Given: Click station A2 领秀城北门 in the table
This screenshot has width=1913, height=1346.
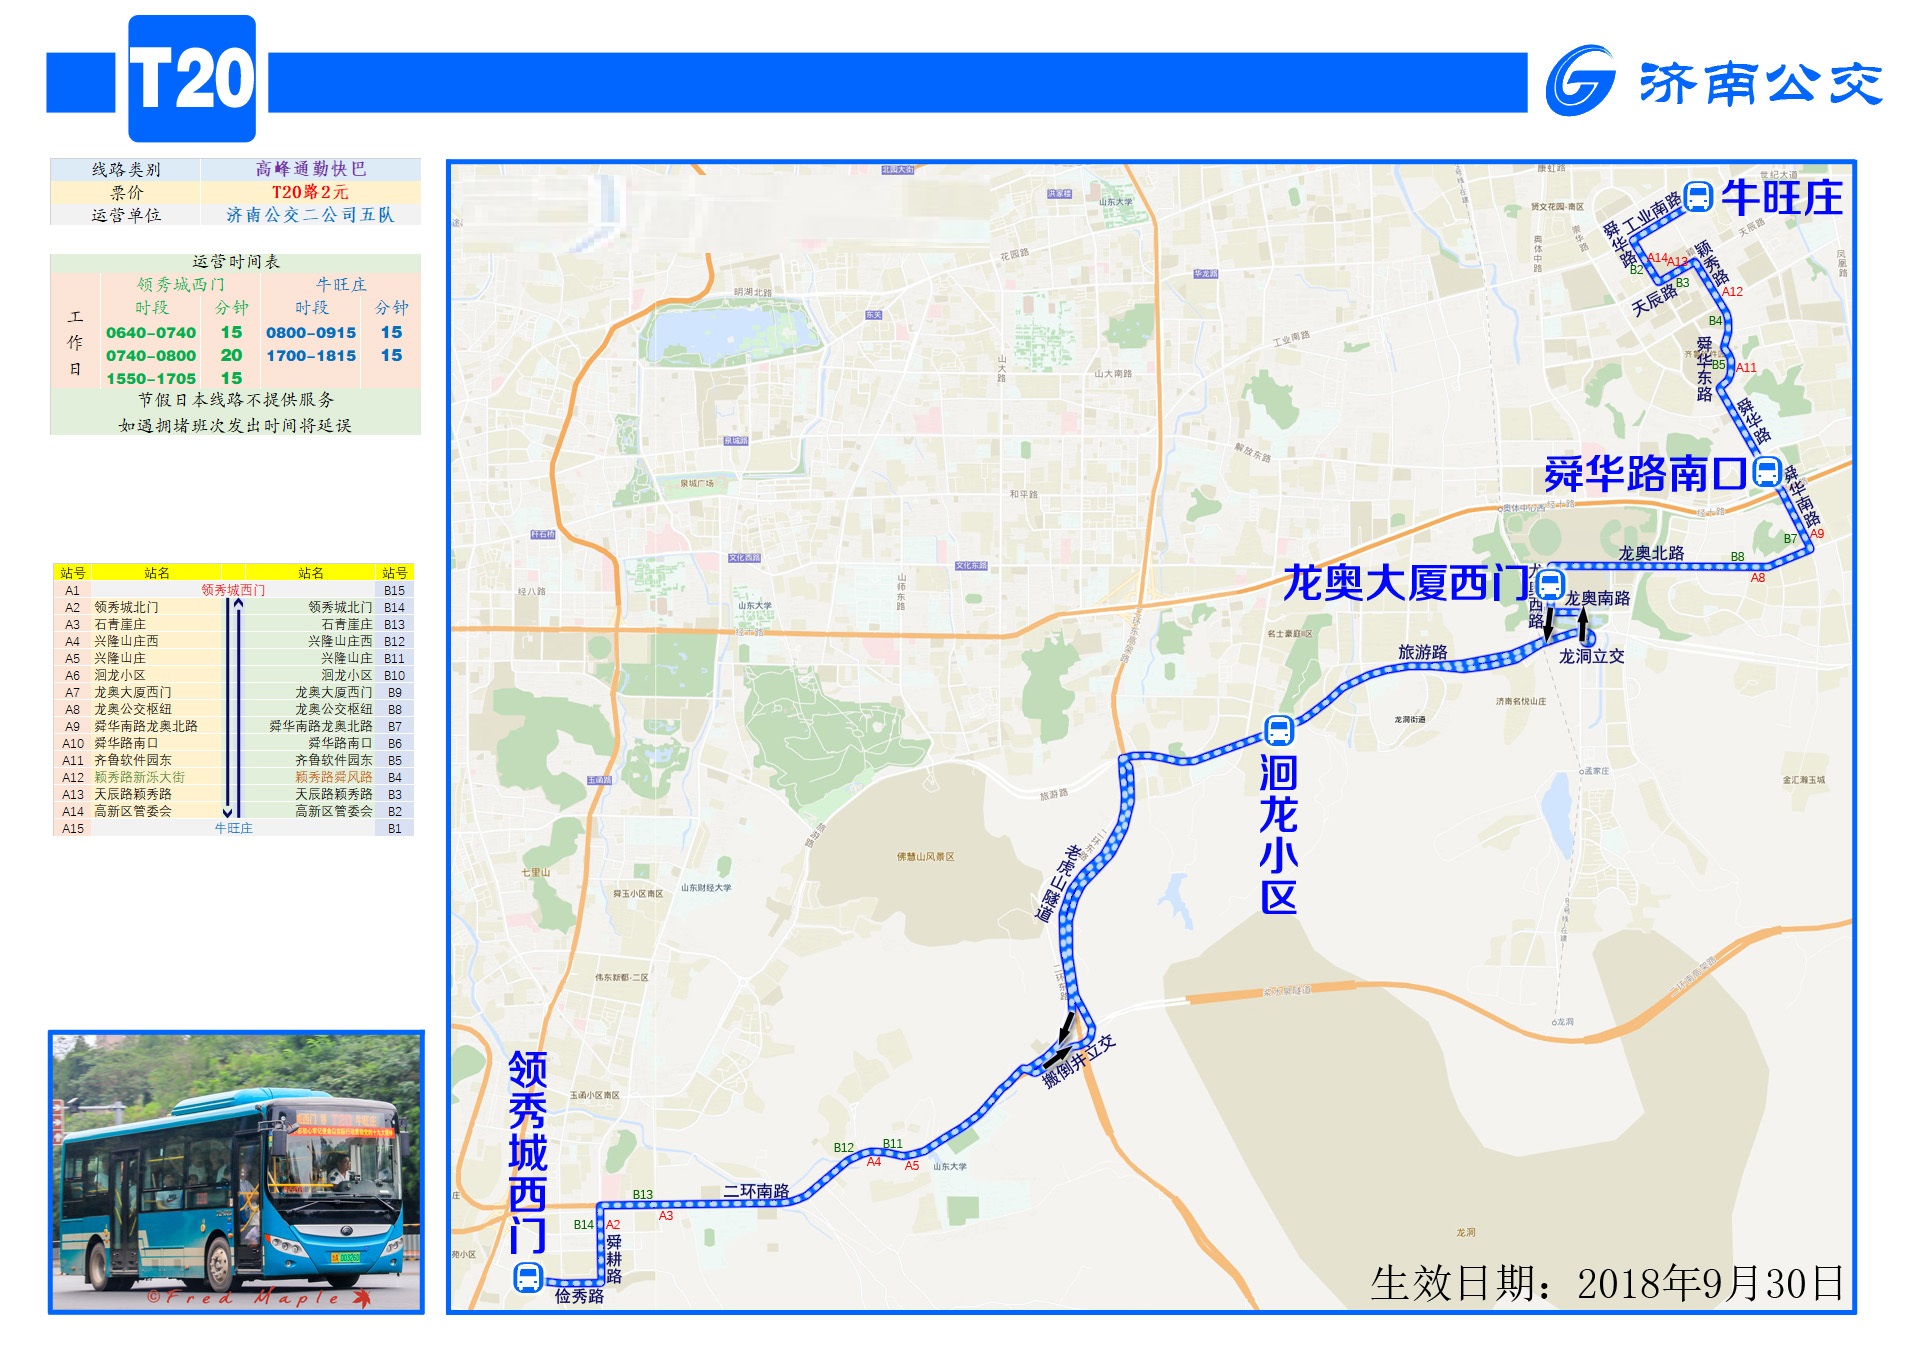Looking at the screenshot, I should pyautogui.click(x=126, y=607).
